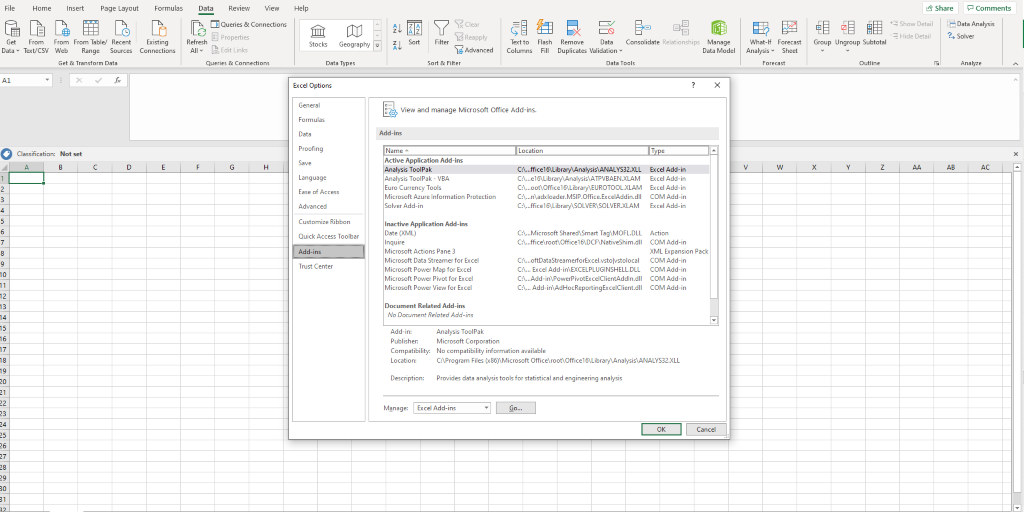This screenshot has height=512, width=1024.
Task: Click the Get Data icon
Action: click(11, 30)
